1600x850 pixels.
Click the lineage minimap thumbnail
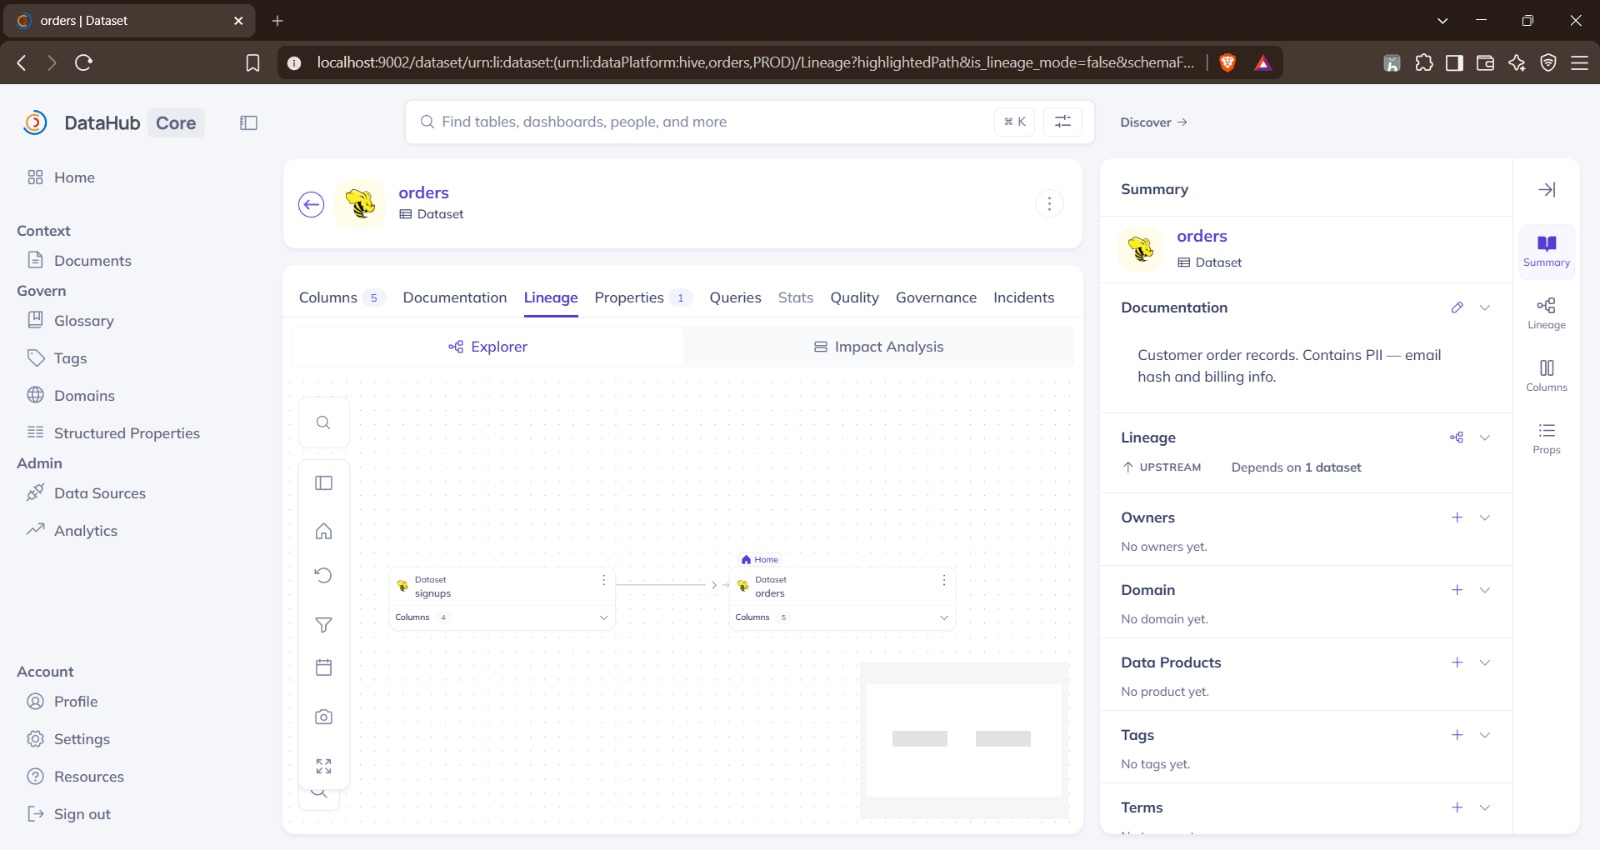[964, 740]
